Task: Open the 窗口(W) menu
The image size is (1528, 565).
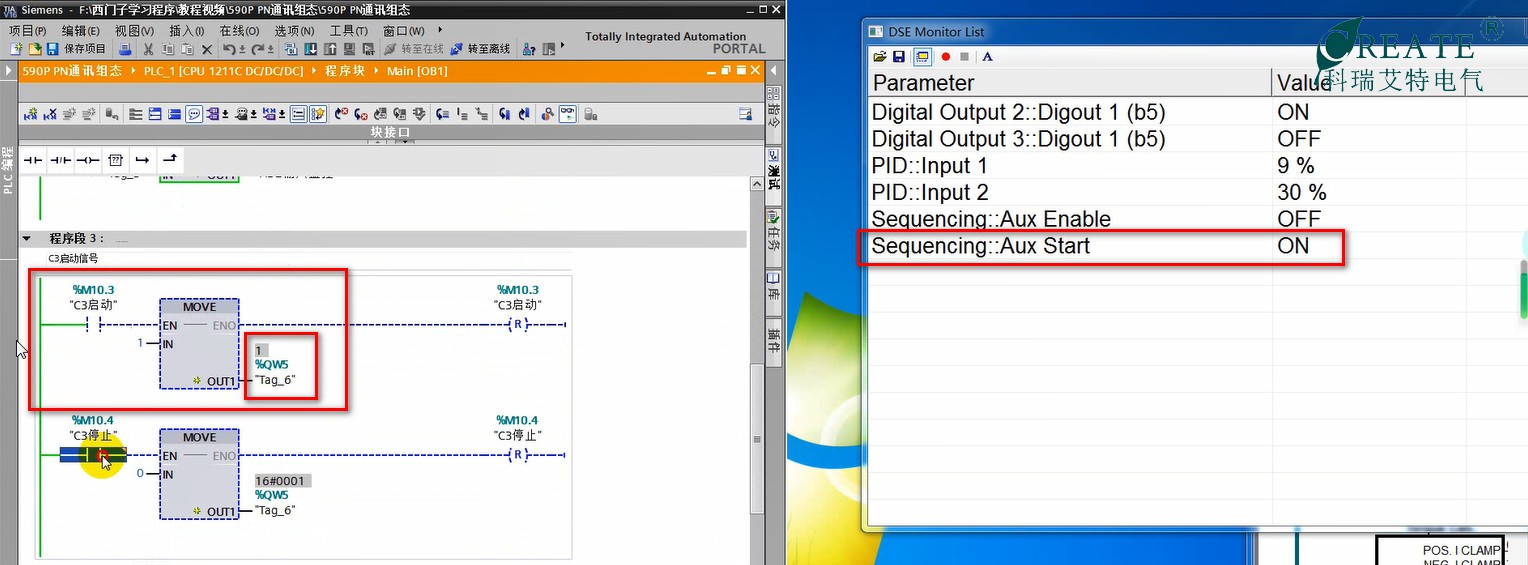Action: [x=403, y=30]
